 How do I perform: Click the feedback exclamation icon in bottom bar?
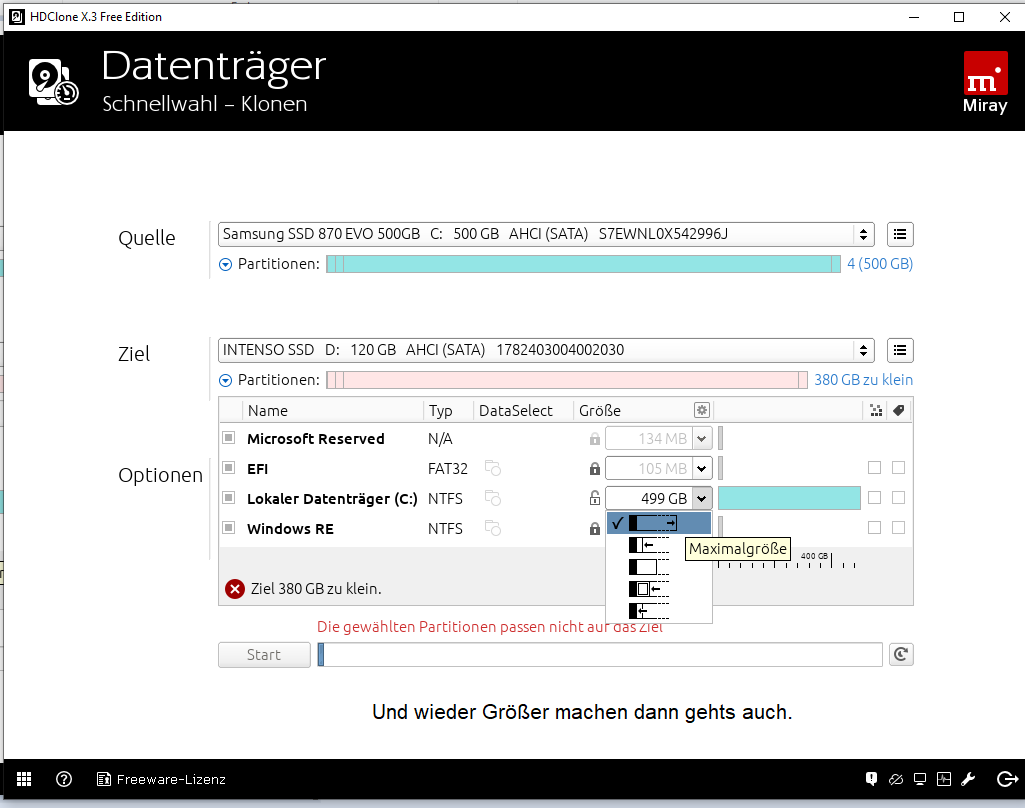871,779
